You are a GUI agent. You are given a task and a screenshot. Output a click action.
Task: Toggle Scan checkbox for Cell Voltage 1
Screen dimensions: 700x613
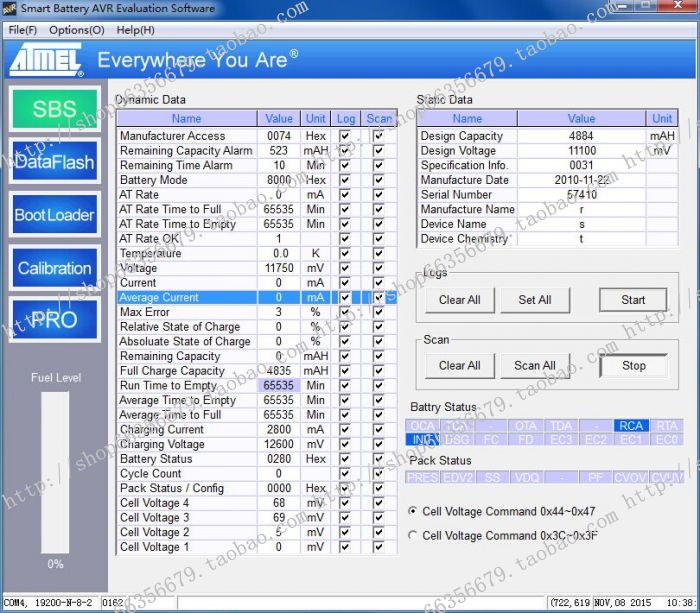378,546
